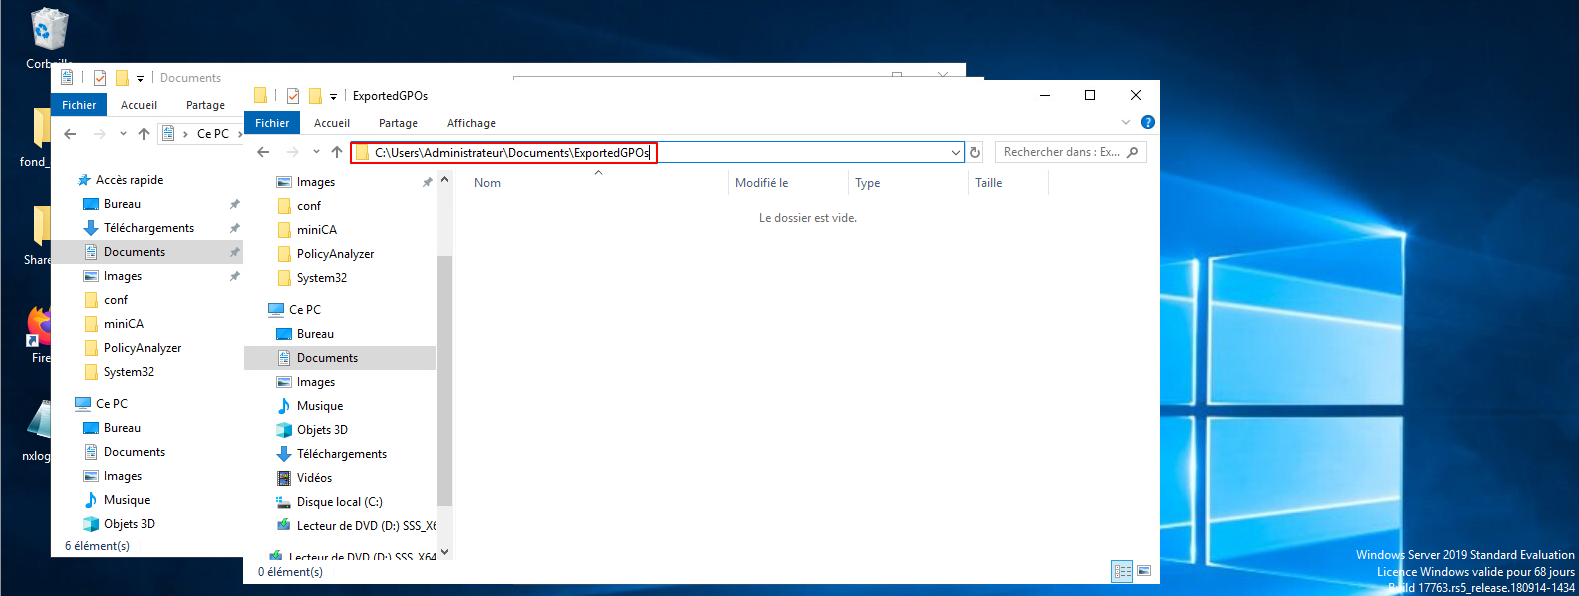Viewport: 1579px width, 596px height.
Task: Open the address bar history dropdown
Action: point(956,152)
